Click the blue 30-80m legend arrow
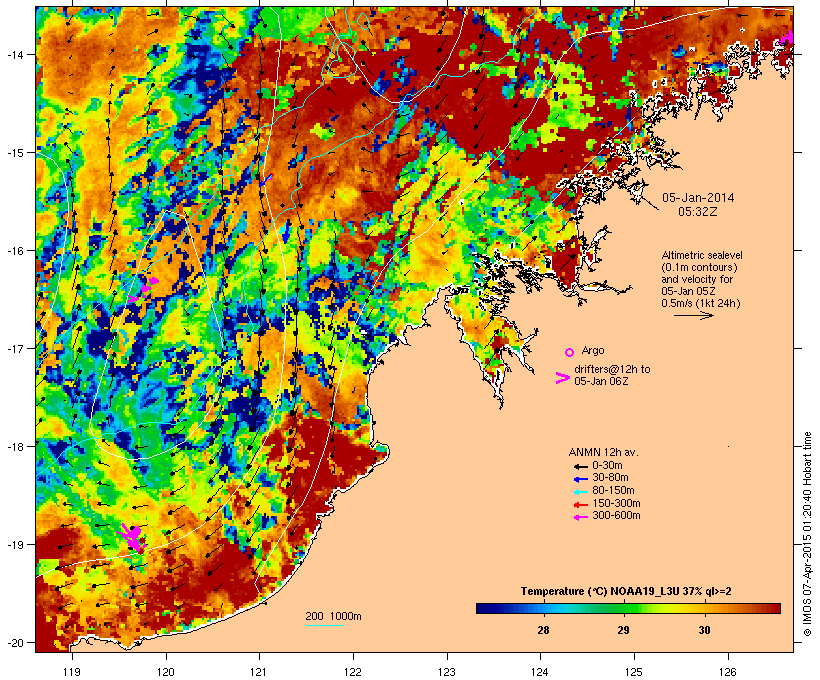820x680 pixels. (580, 479)
